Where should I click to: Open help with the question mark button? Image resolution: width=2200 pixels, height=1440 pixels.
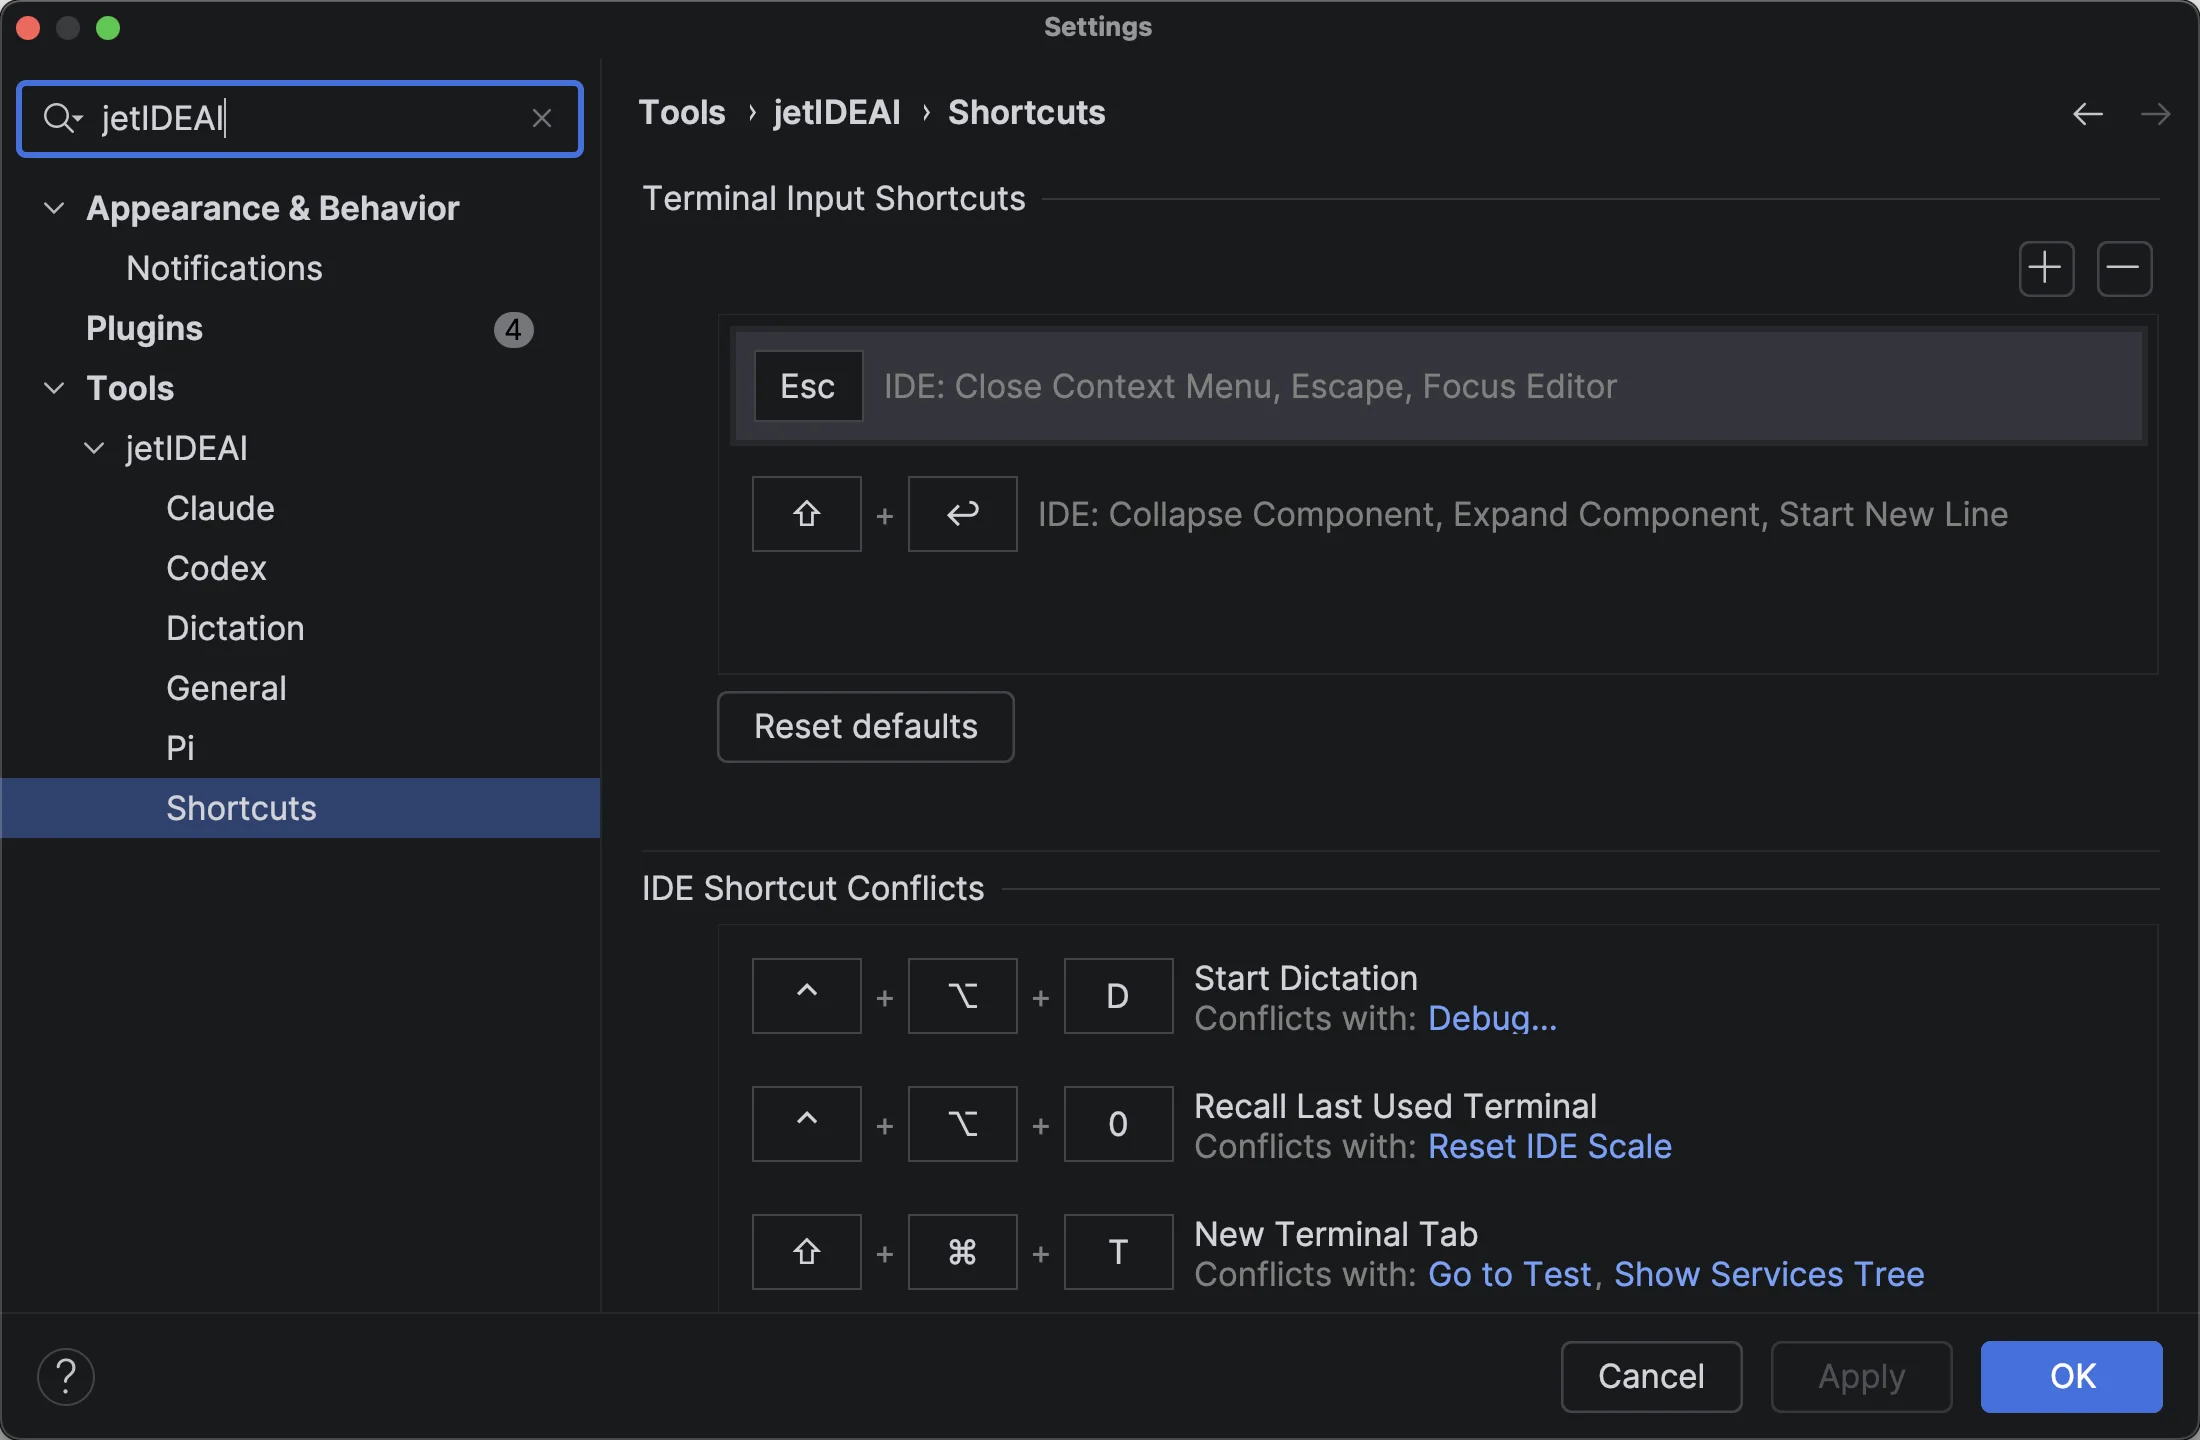[x=66, y=1376]
